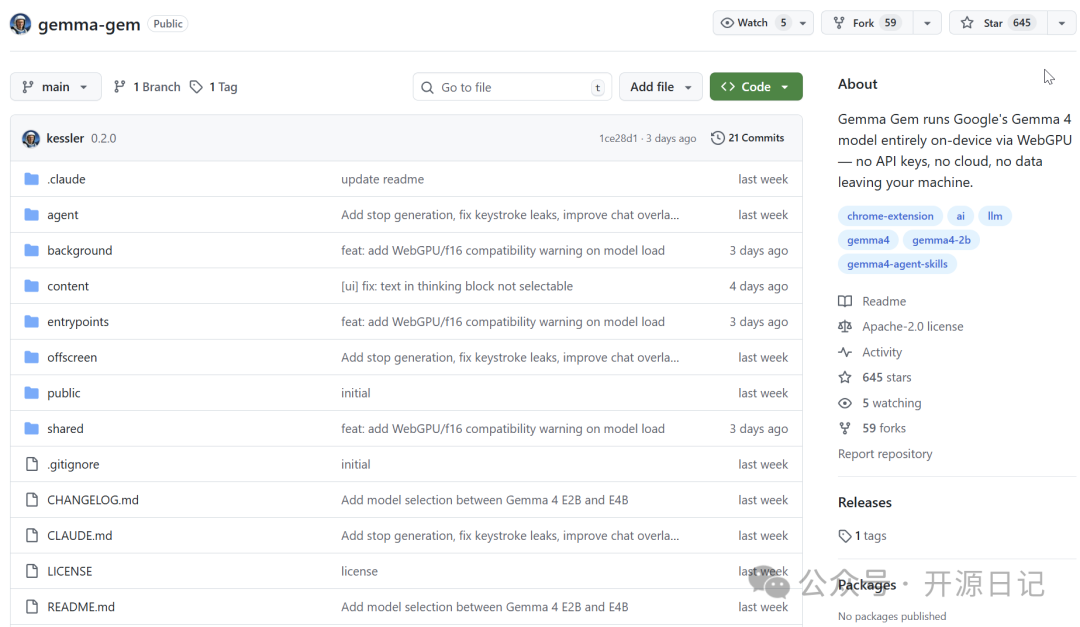Open the main branch selector dropdown

coord(56,87)
